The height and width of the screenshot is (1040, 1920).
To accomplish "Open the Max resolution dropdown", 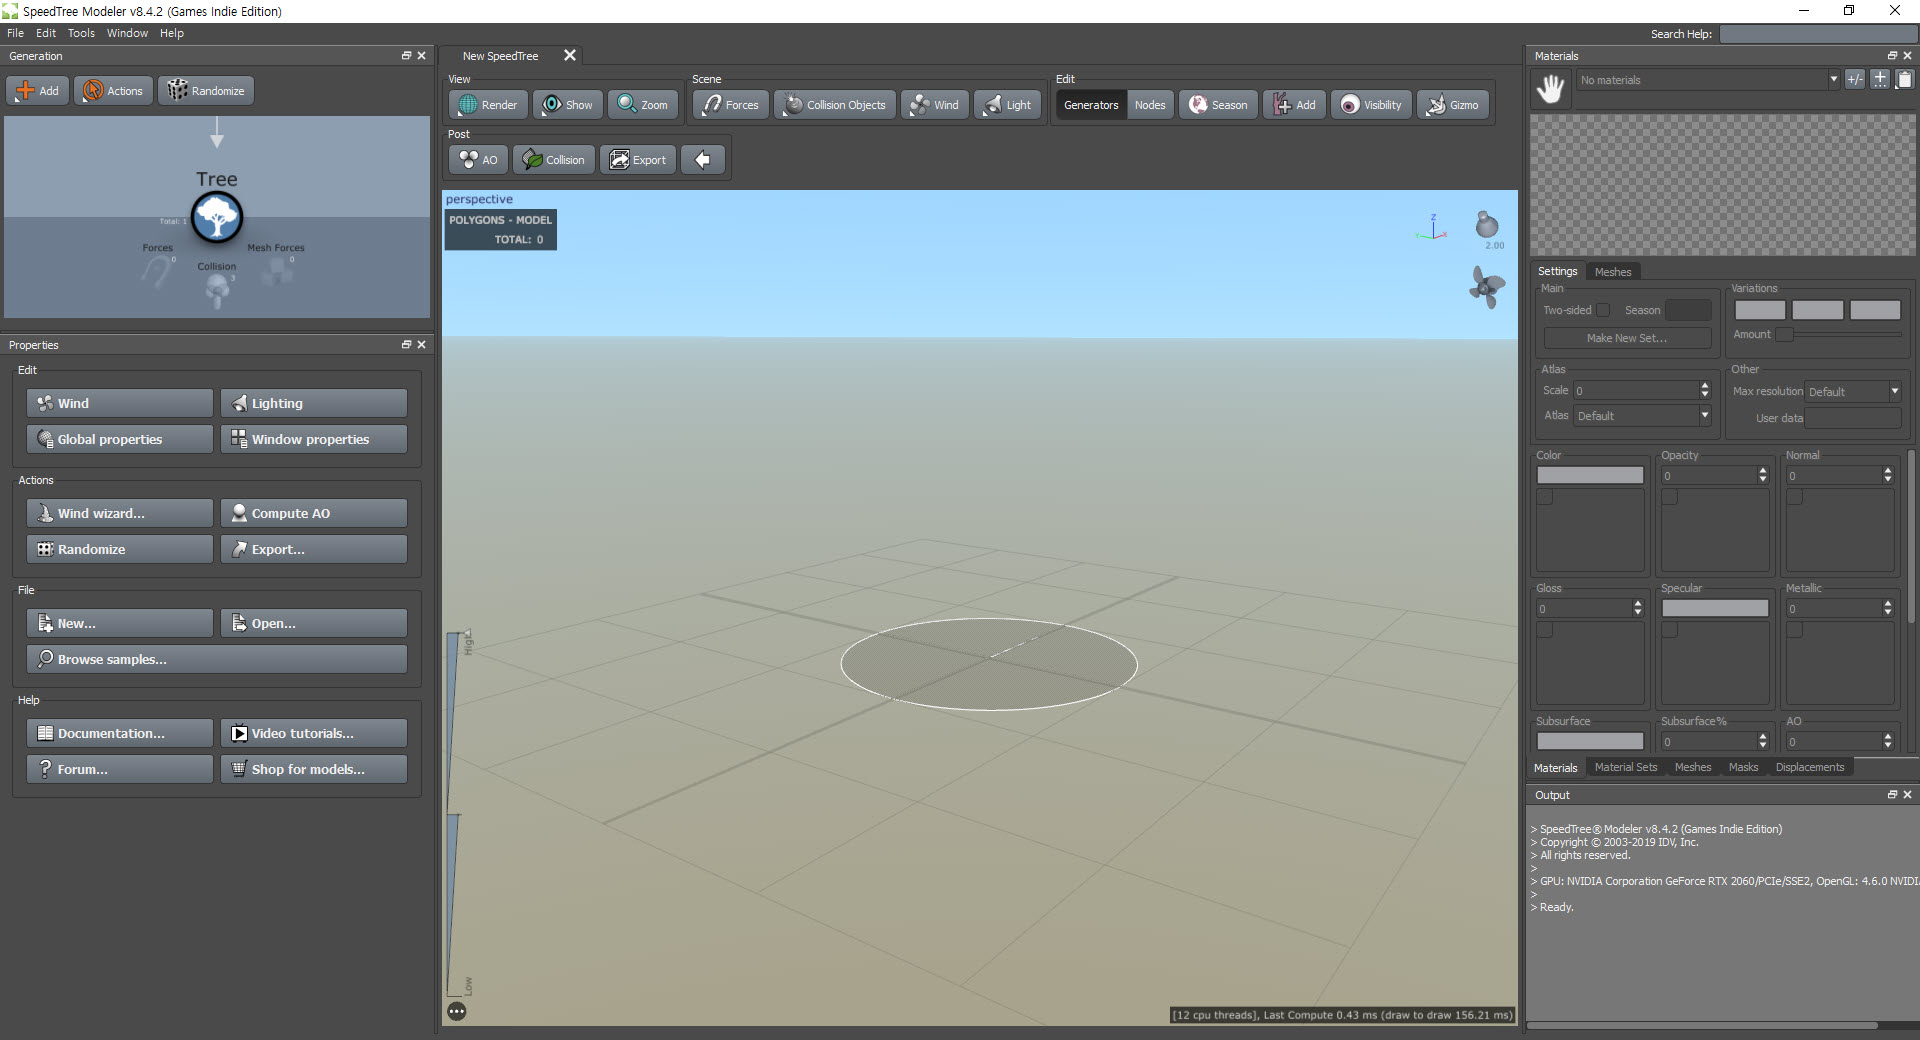I will point(1853,392).
